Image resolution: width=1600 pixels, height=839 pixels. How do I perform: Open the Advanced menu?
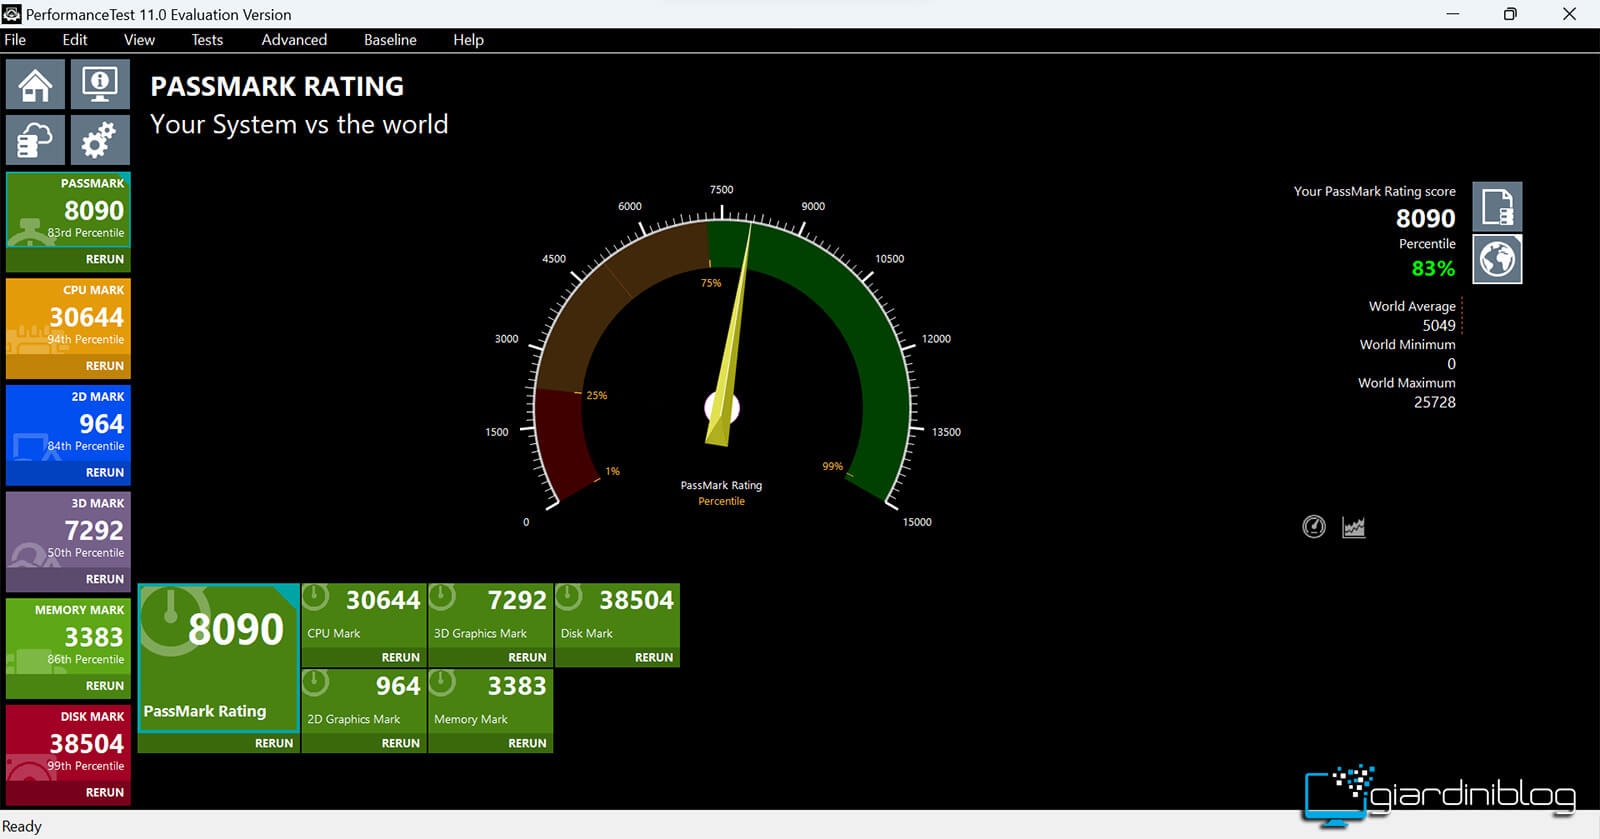click(294, 40)
